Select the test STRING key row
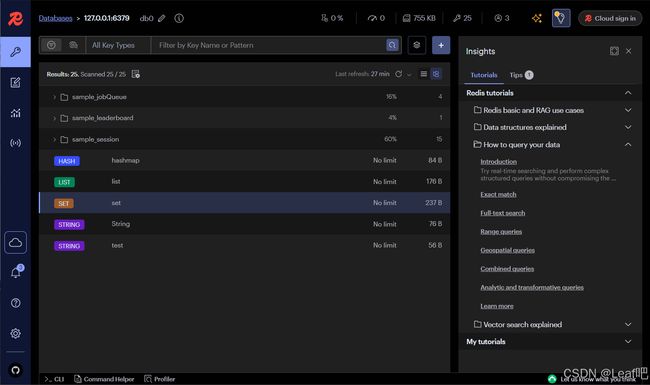 point(245,245)
